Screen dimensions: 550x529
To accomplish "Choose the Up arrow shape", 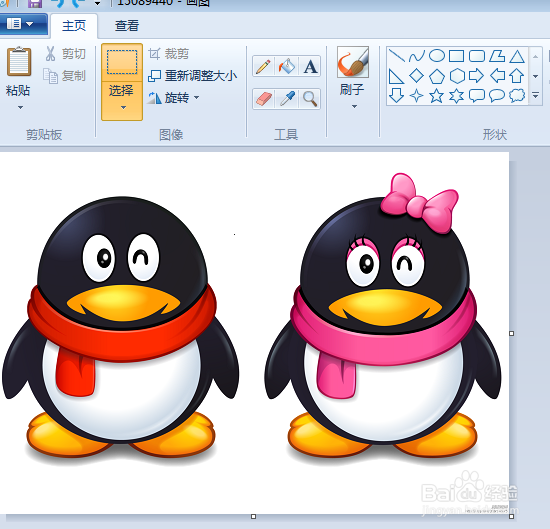I will pos(517,76).
